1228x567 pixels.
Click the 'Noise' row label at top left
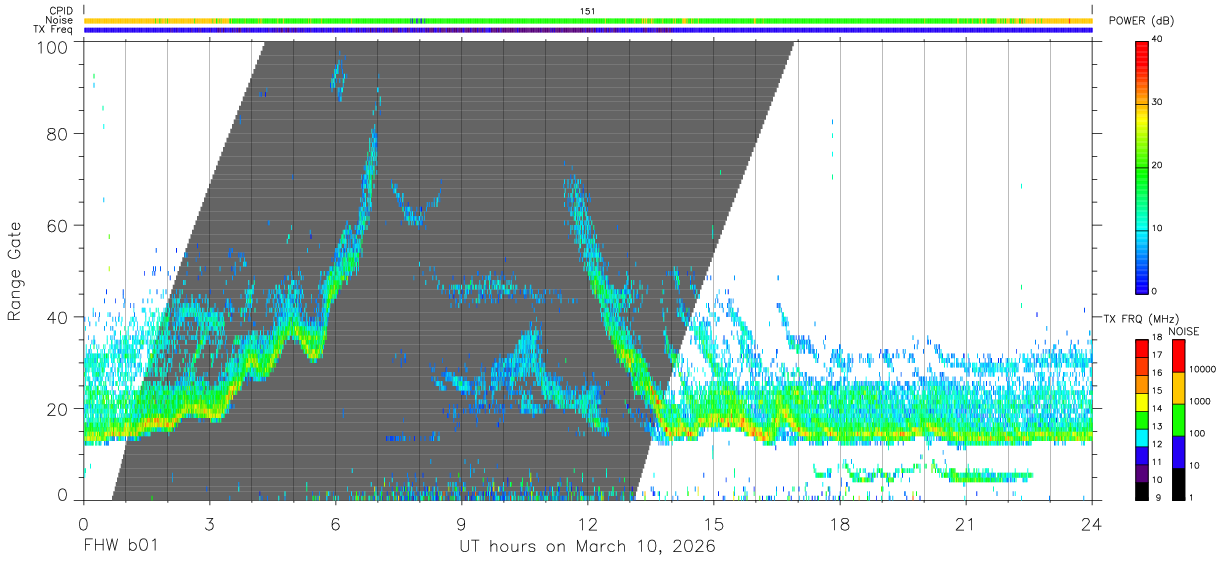(60, 20)
